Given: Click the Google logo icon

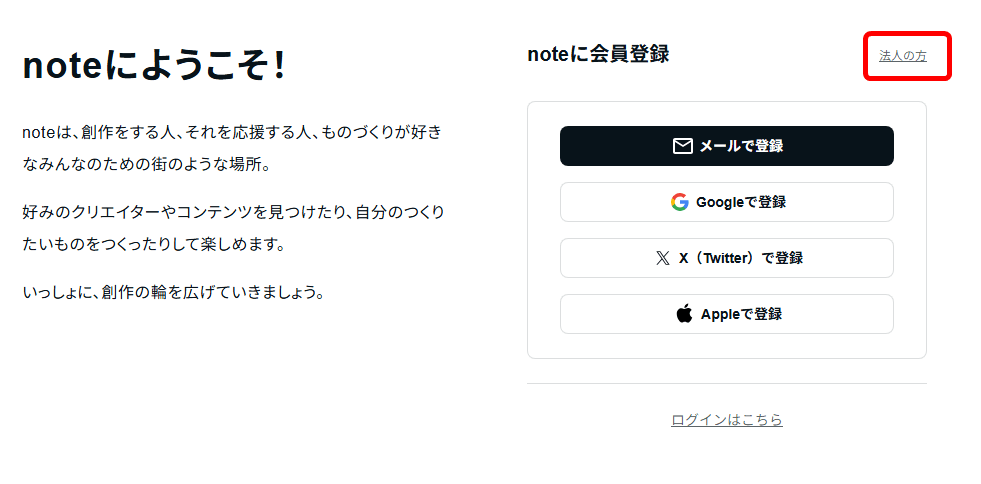Looking at the screenshot, I should 680,202.
